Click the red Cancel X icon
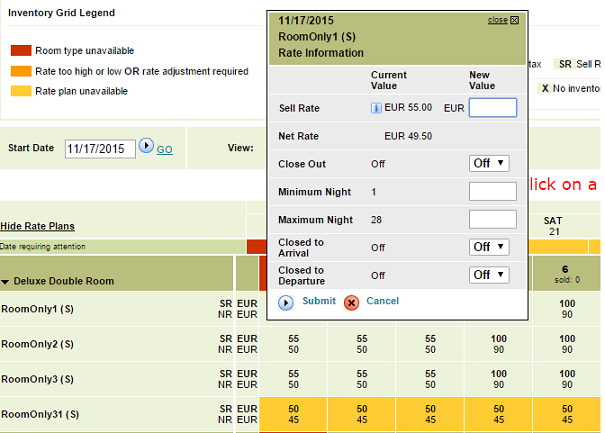The width and height of the screenshot is (605, 433). click(x=351, y=302)
